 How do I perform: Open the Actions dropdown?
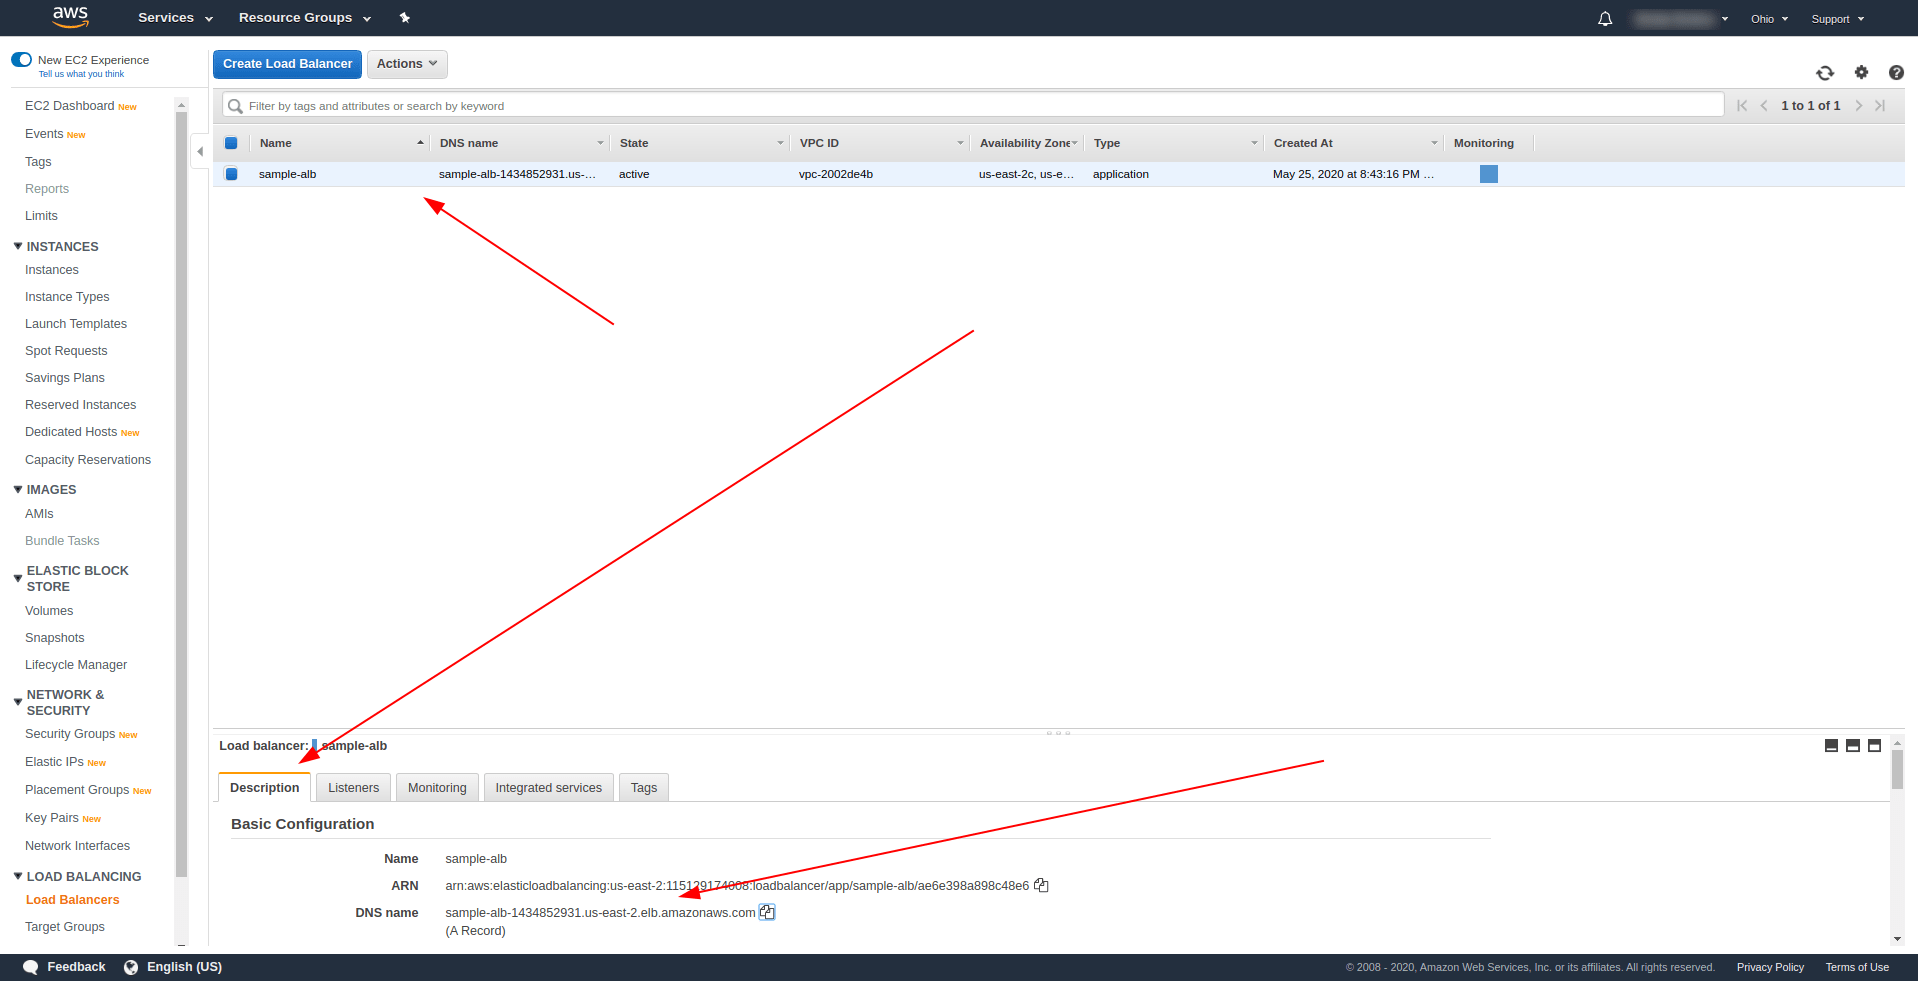[406, 63]
